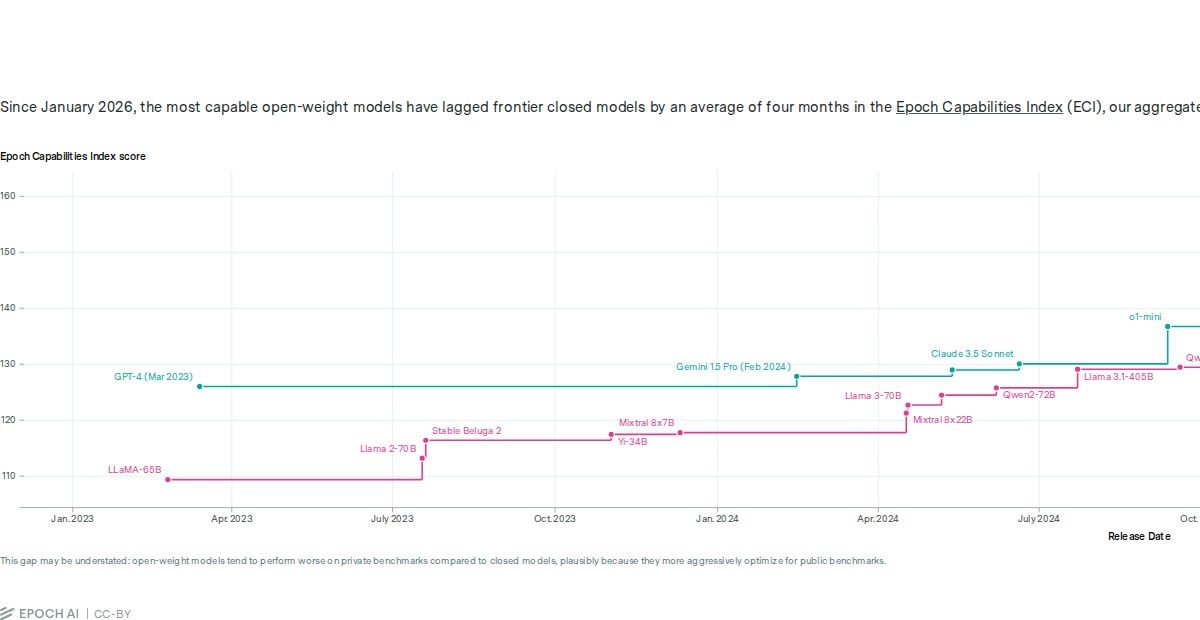This screenshot has height=620, width=1200.
Task: Select the LLaMA-65B data point
Action: pyautogui.click(x=167, y=479)
